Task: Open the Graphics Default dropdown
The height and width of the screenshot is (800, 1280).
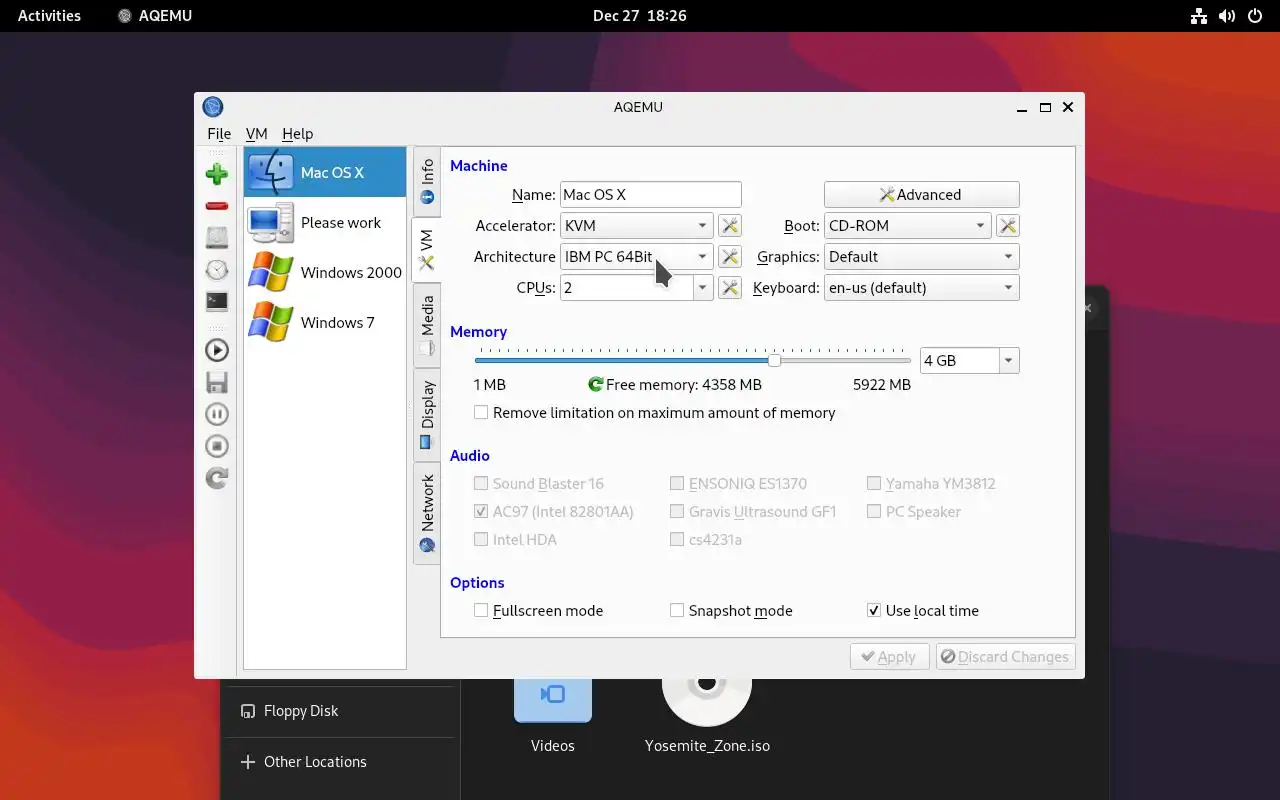Action: 922,257
